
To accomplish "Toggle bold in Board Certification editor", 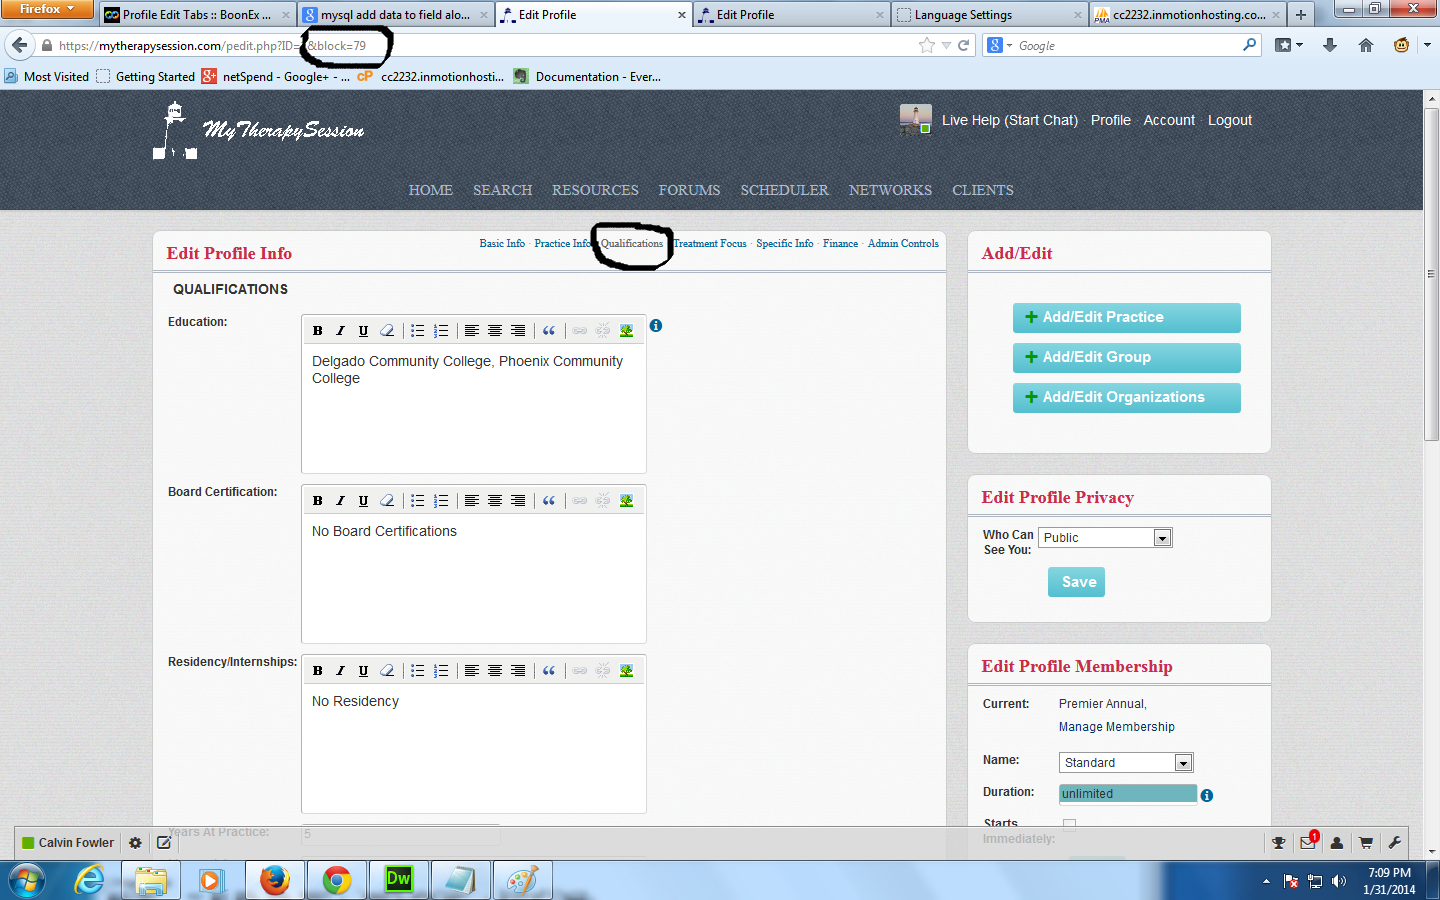I will point(317,501).
